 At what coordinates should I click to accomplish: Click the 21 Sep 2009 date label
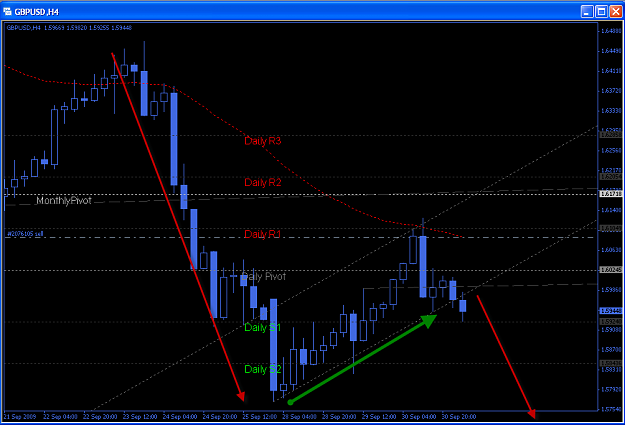[20, 417]
